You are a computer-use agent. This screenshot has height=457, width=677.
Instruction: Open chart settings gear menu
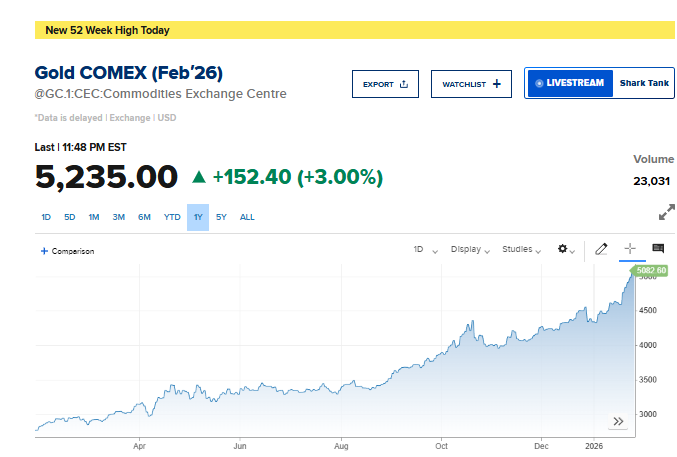coord(564,249)
